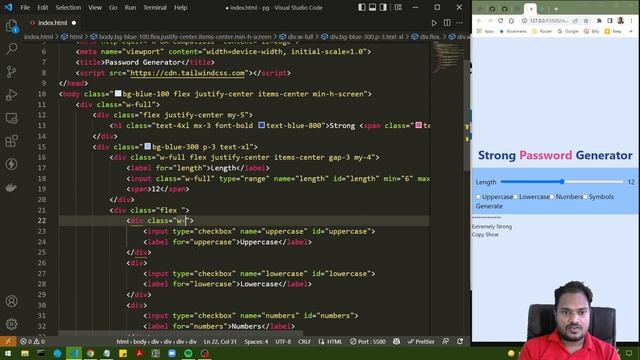Viewport: 640px width, 360px height.
Task: Open the View menu
Action: click(x=95, y=7)
